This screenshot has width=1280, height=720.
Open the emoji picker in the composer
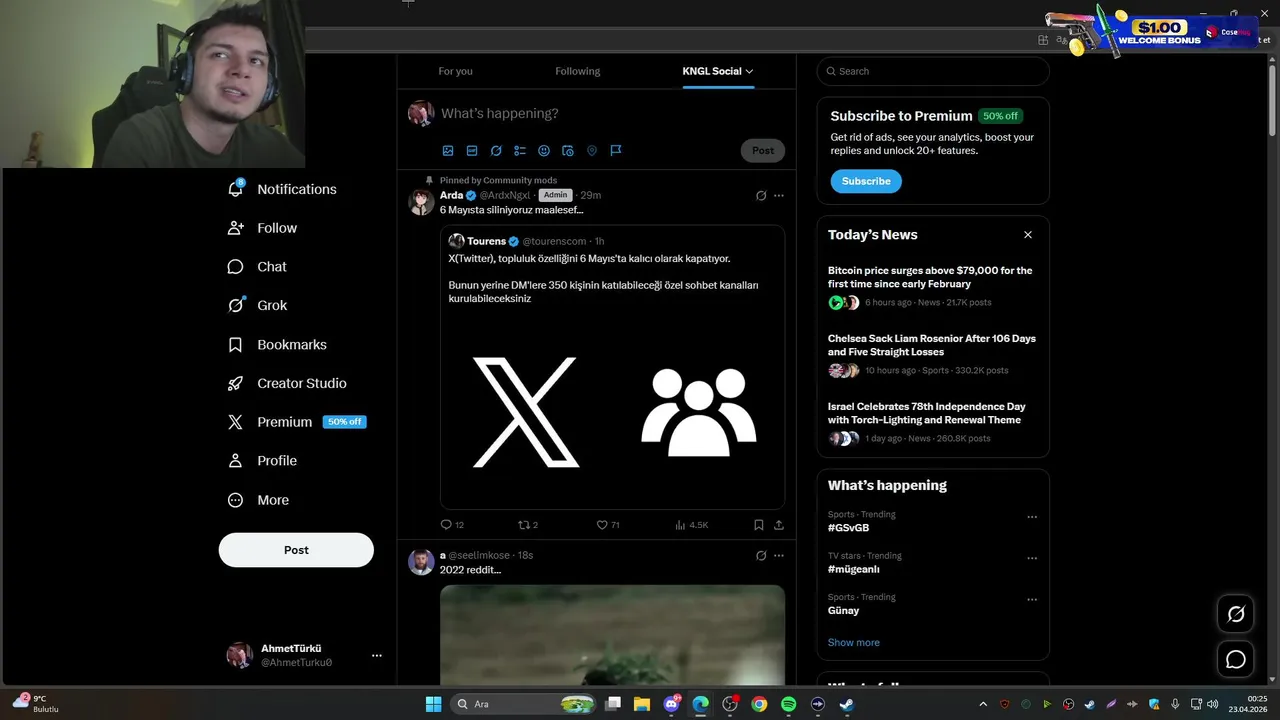coord(544,150)
